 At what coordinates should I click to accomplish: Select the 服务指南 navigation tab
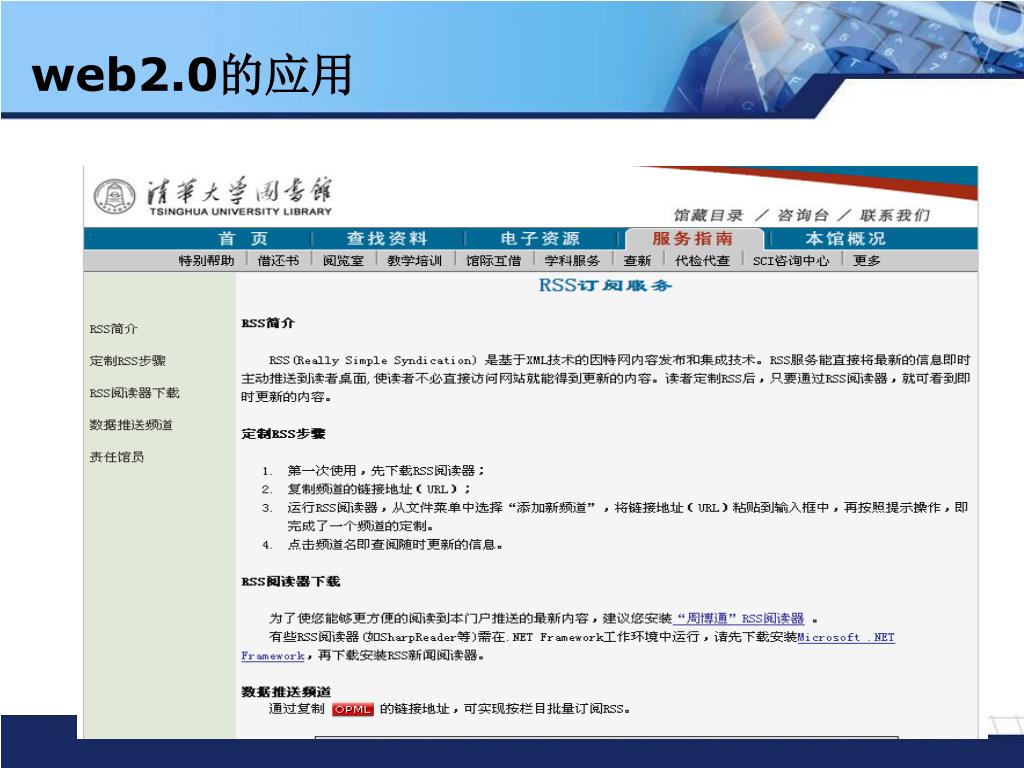[693, 238]
